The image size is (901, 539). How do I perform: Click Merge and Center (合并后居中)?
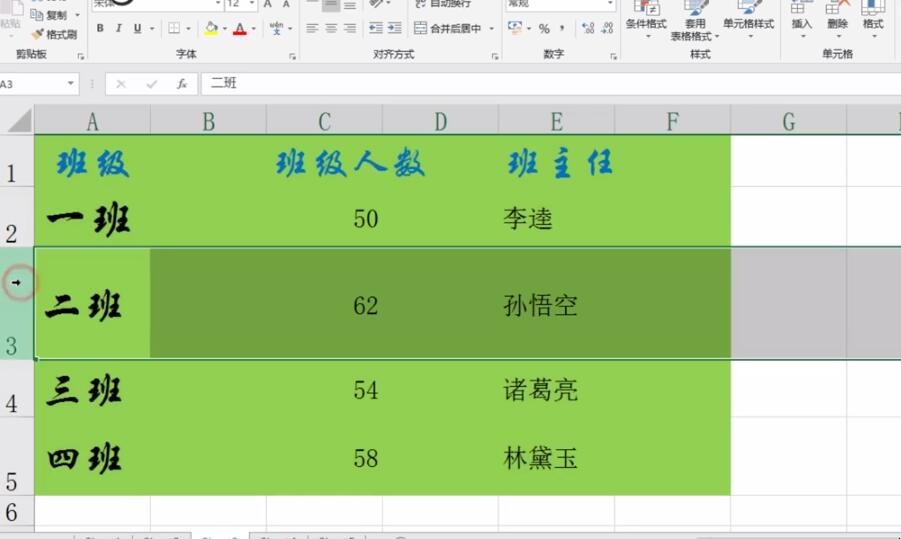[455, 29]
